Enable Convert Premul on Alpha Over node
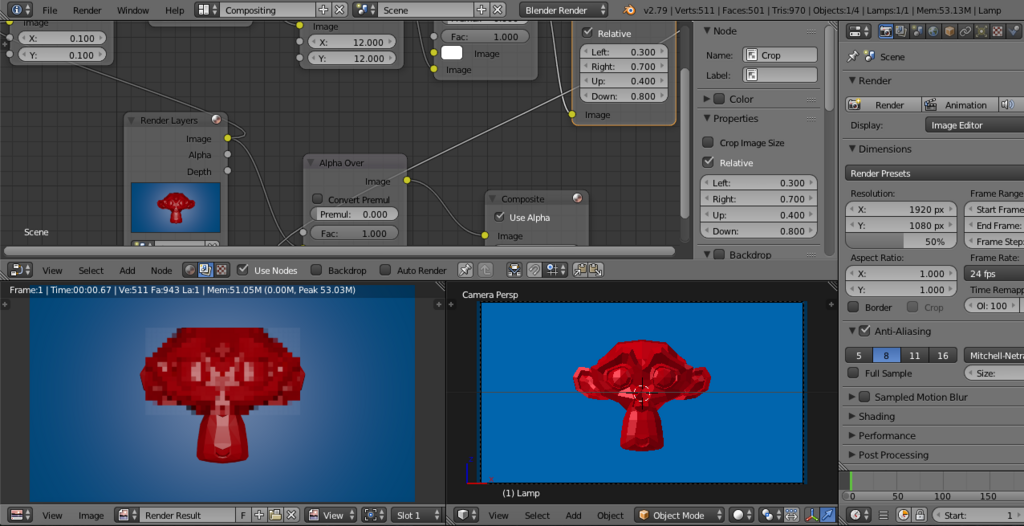 pos(317,199)
